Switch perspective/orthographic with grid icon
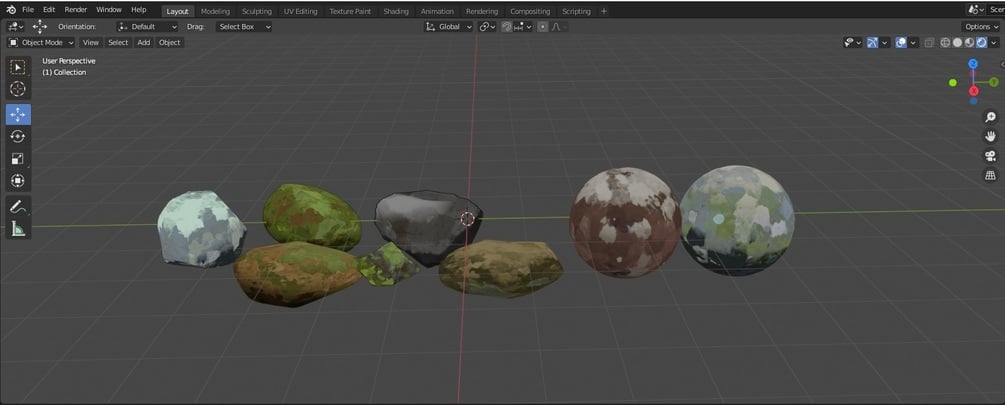 990,175
